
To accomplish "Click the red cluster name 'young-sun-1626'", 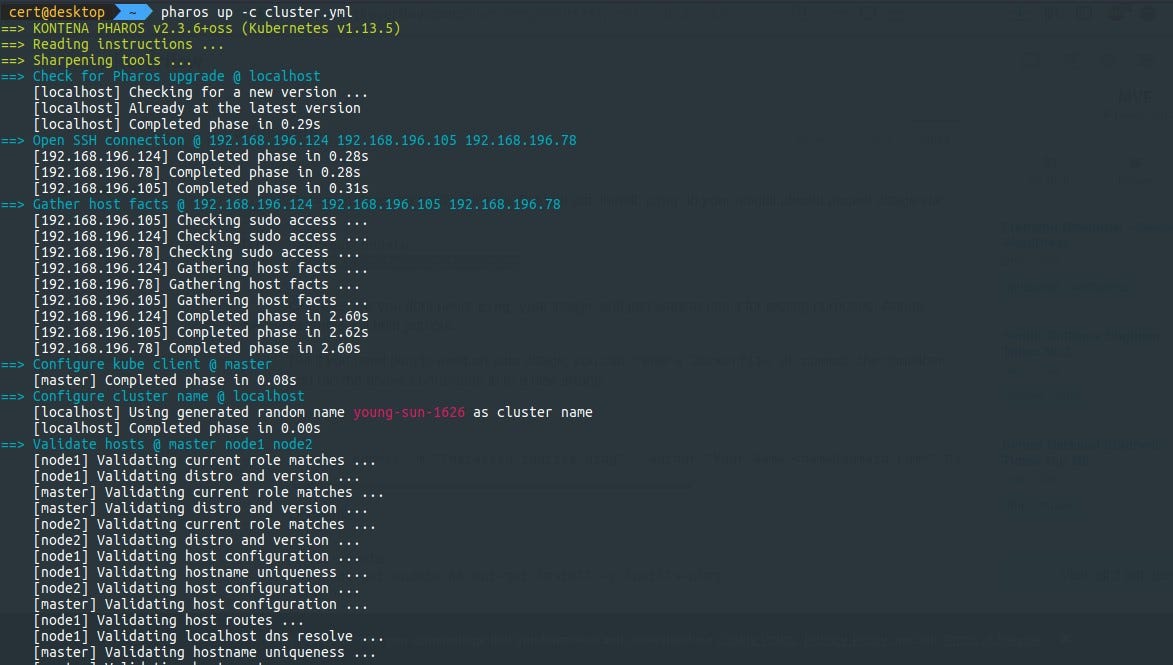I will pyautogui.click(x=409, y=412).
